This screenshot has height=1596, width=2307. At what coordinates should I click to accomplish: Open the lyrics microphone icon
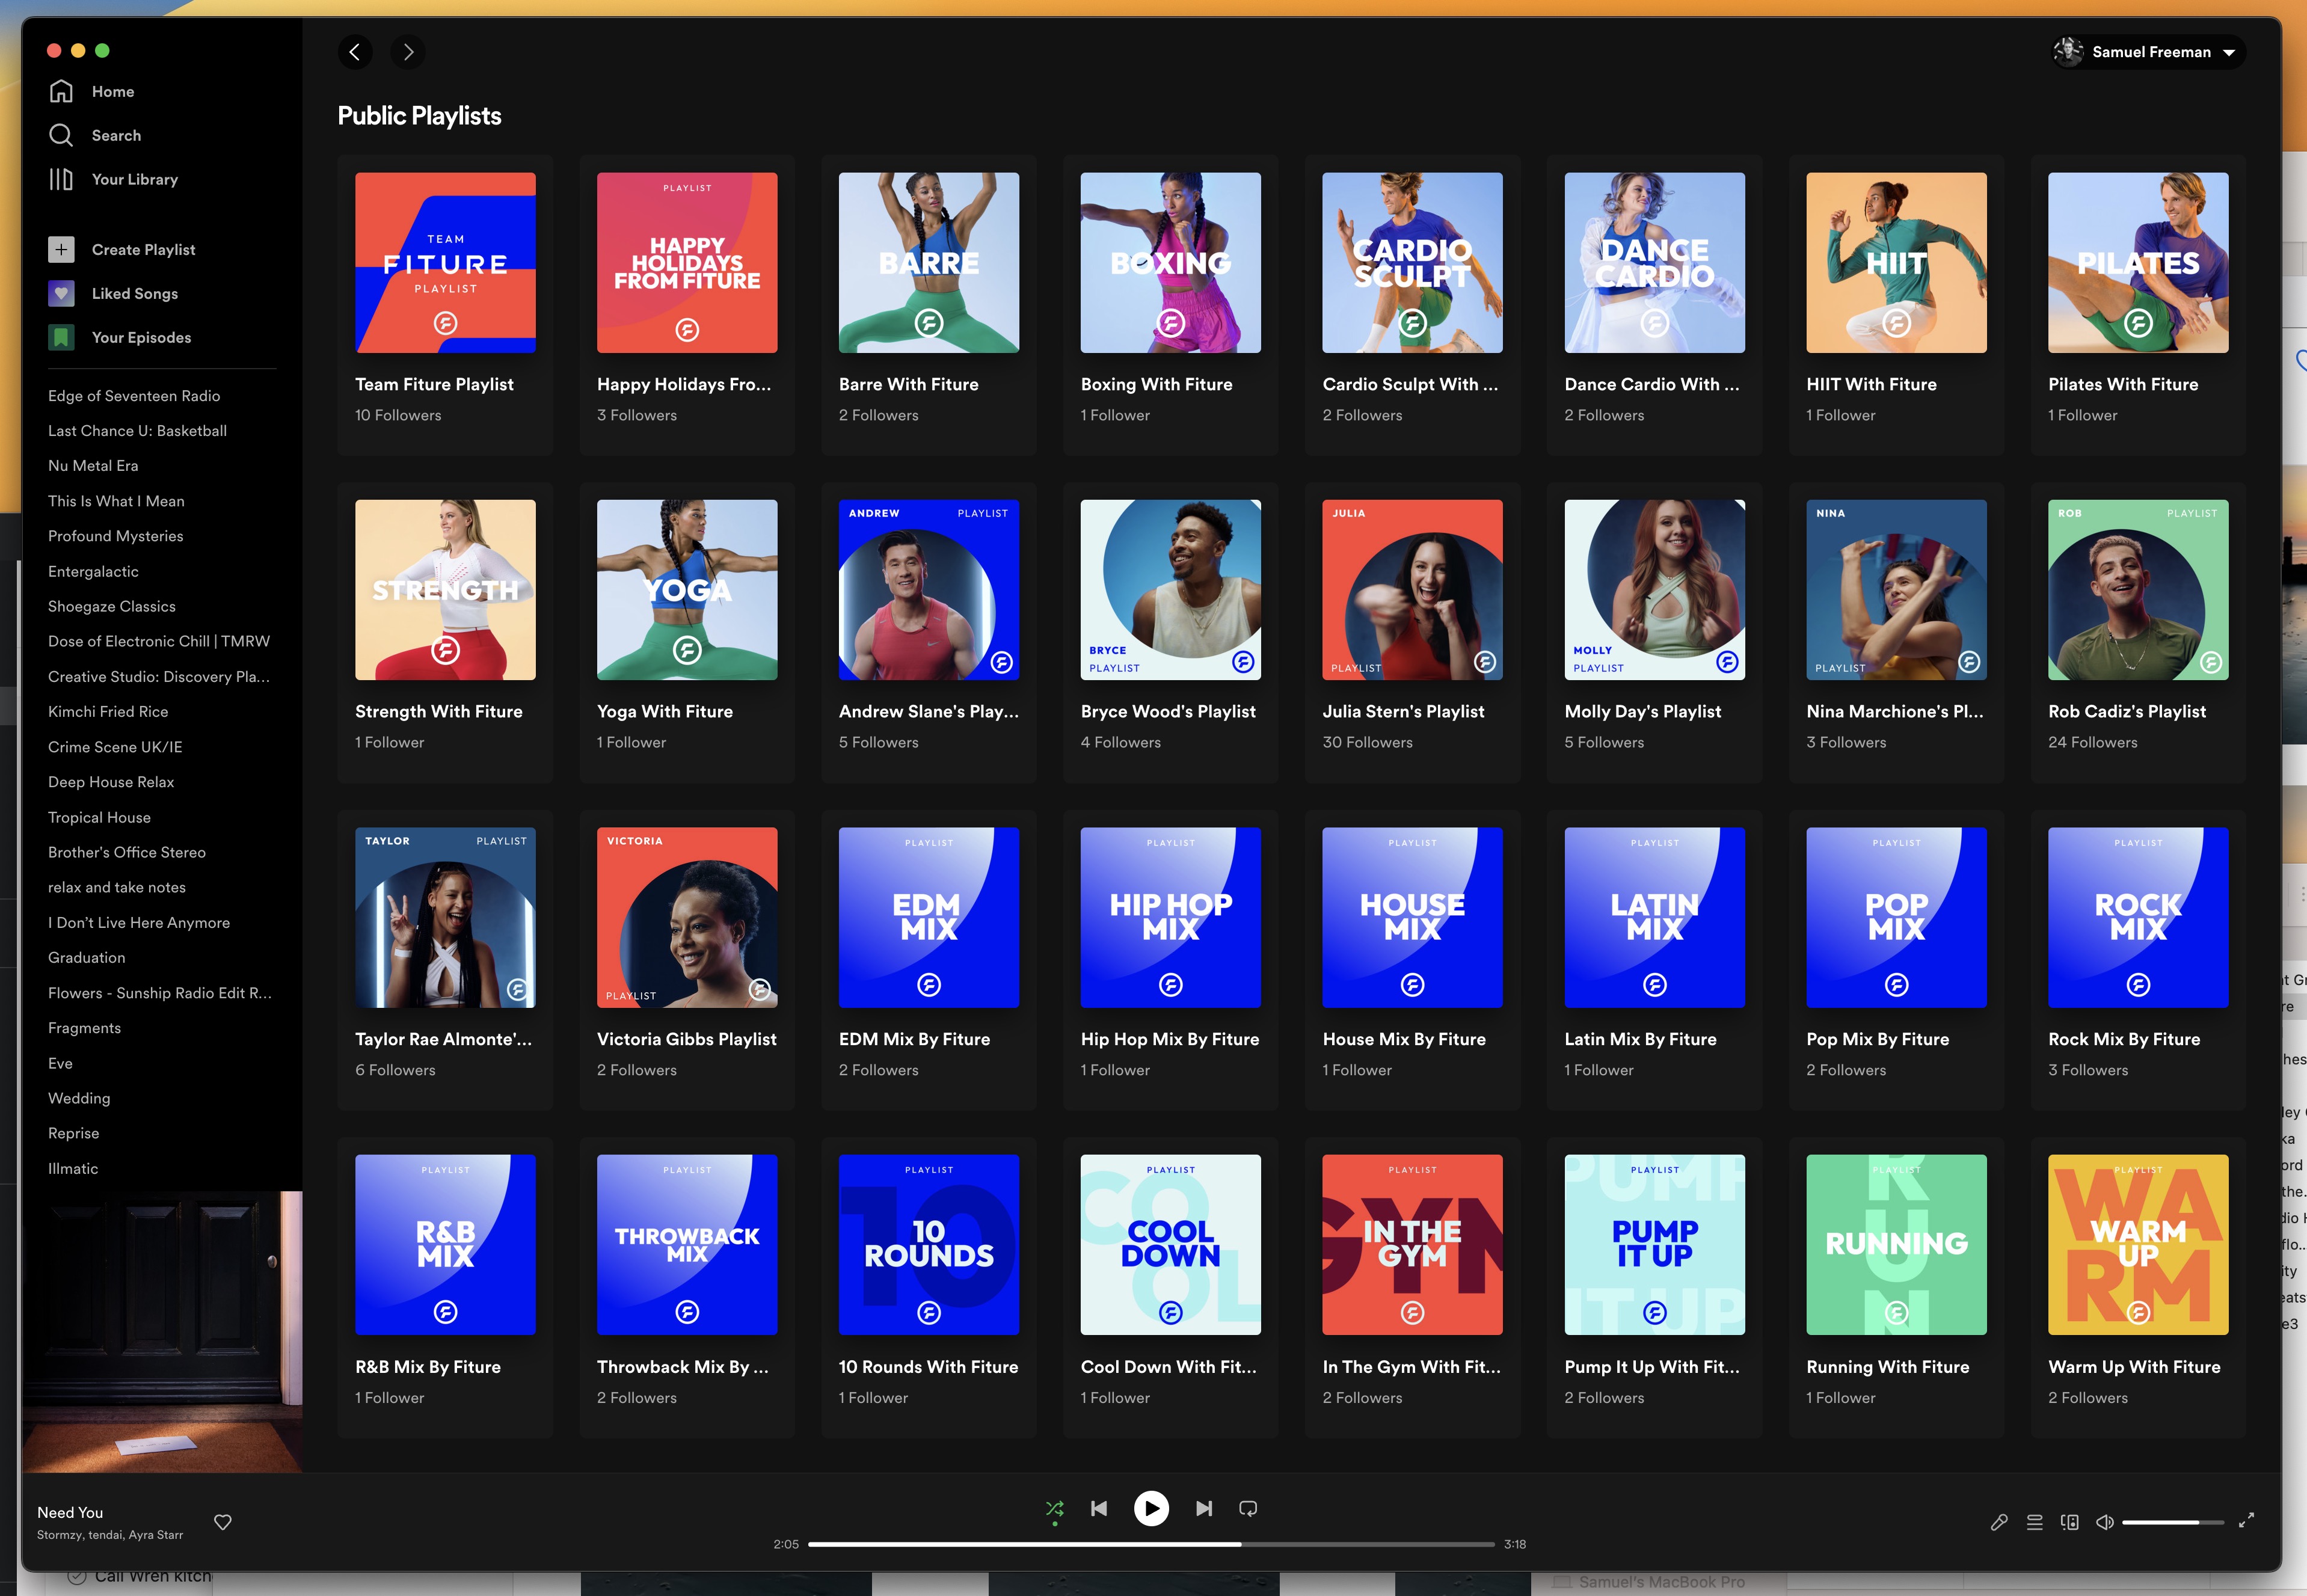[x=1999, y=1522]
